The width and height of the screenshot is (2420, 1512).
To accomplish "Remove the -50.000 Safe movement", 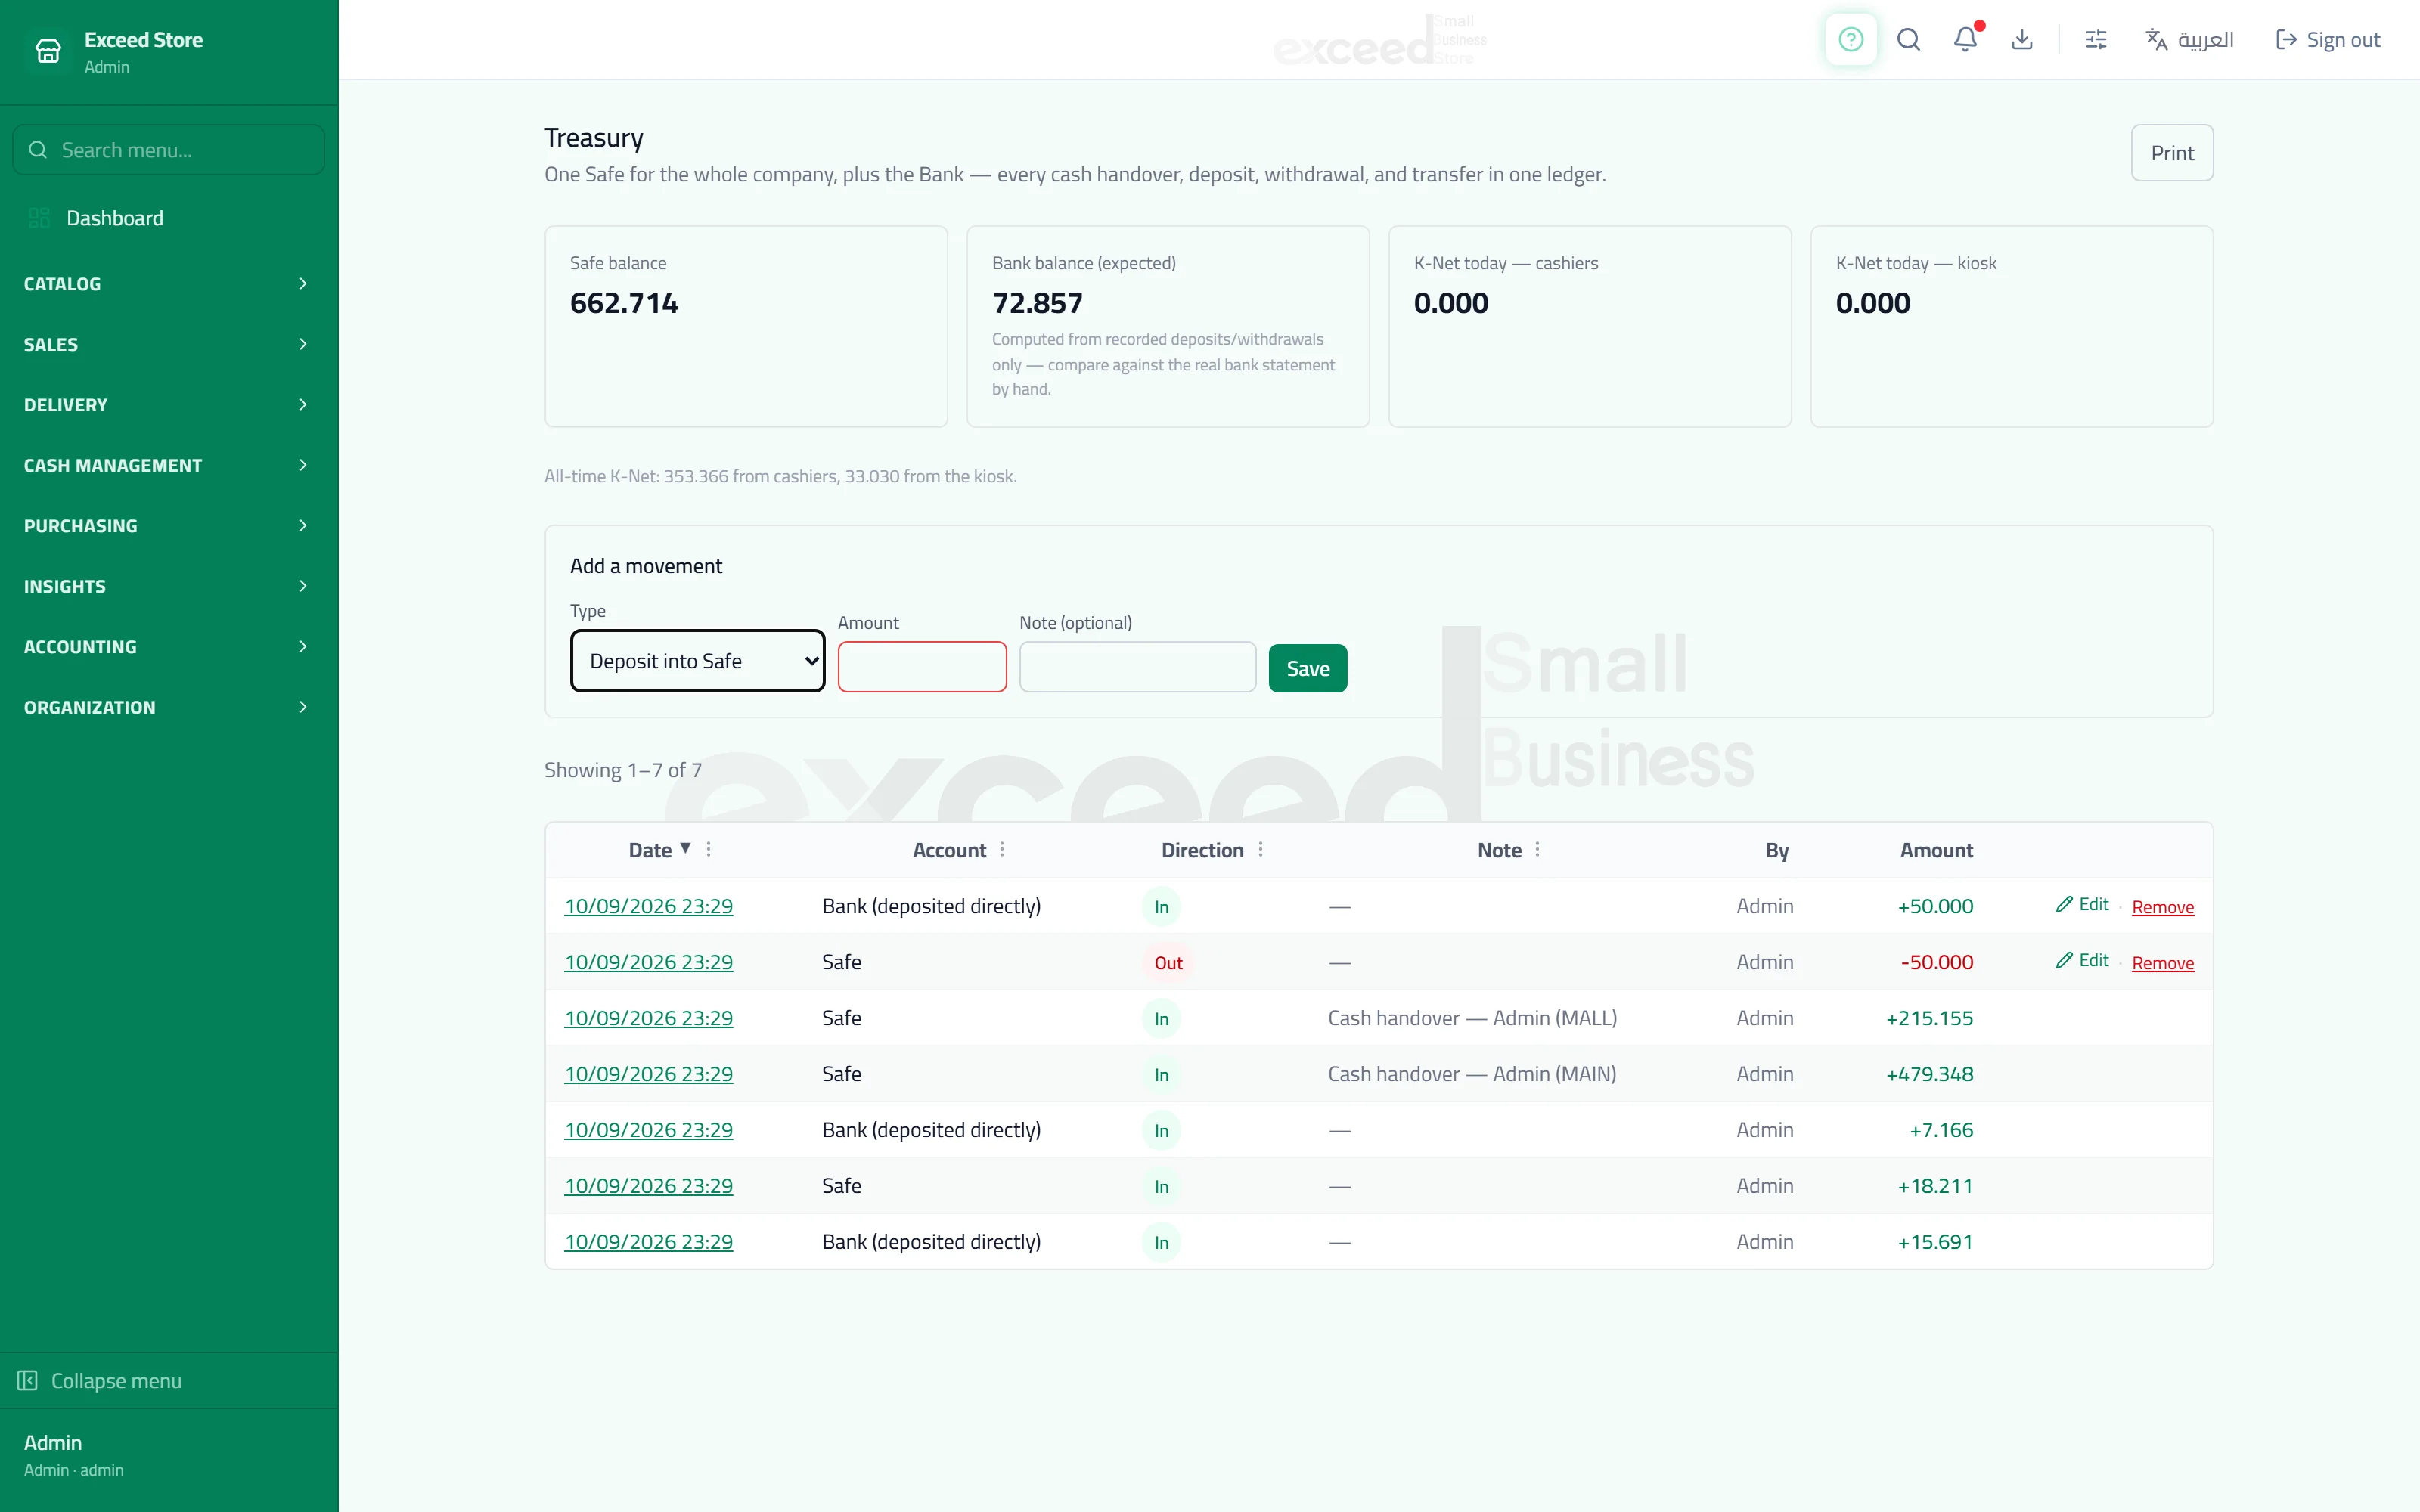I will point(2162,963).
